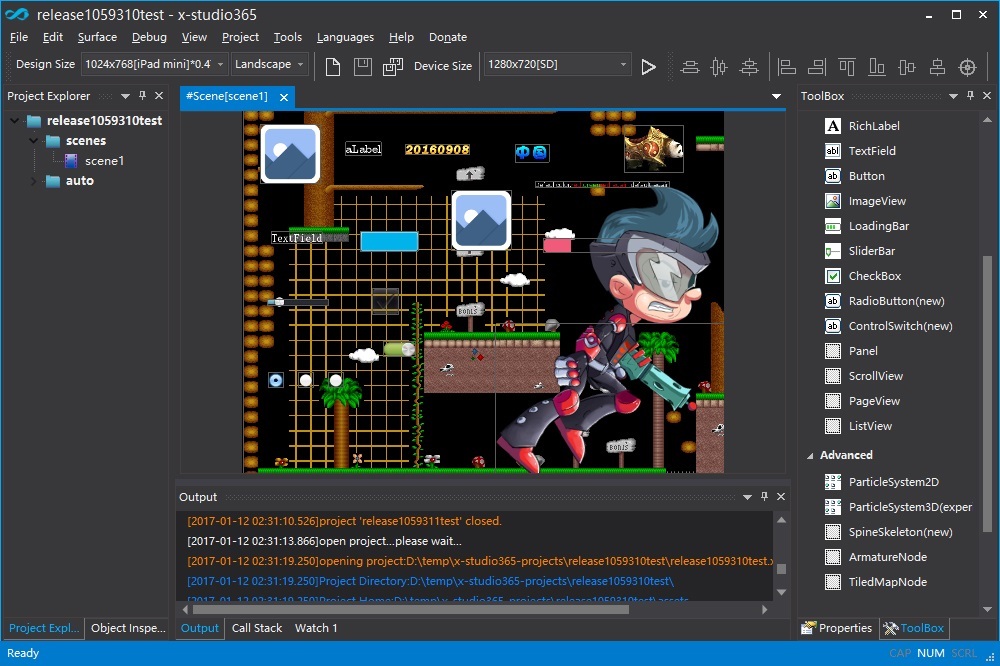This screenshot has height=666, width=1000.
Task: Click the Output vertical scrollbar thumb
Action: 781,568
